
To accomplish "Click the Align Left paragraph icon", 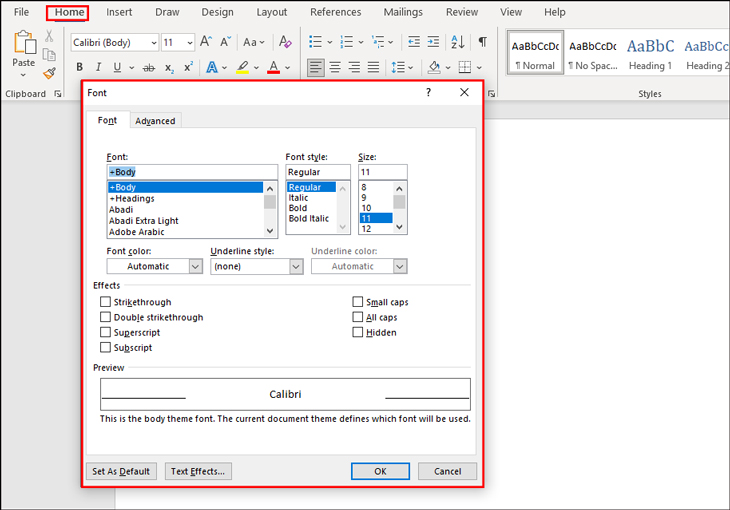I will [x=315, y=68].
